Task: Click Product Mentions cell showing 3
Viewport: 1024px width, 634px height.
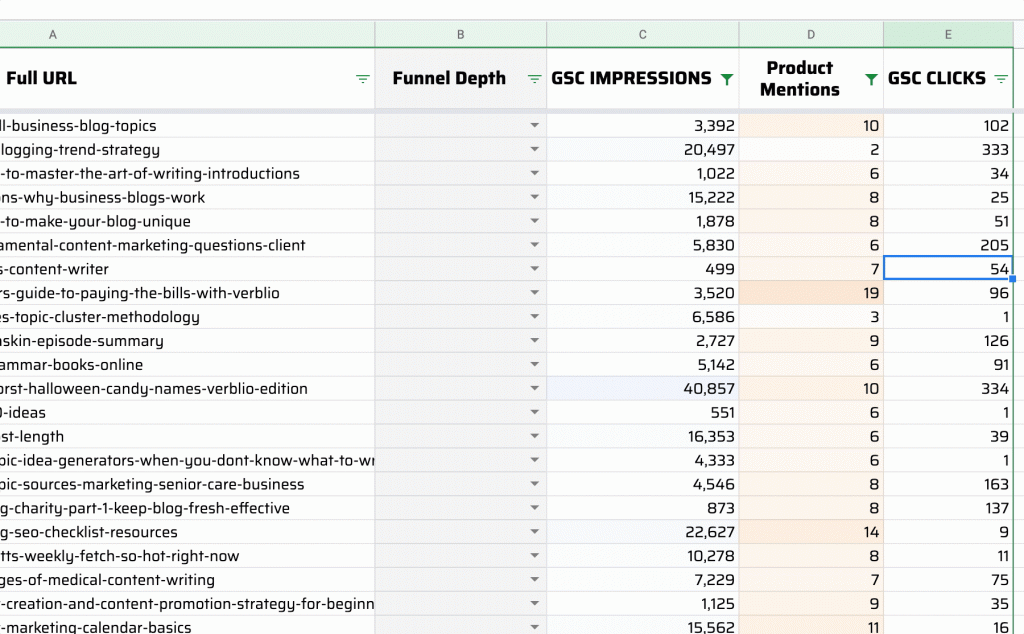Action: tap(811, 317)
